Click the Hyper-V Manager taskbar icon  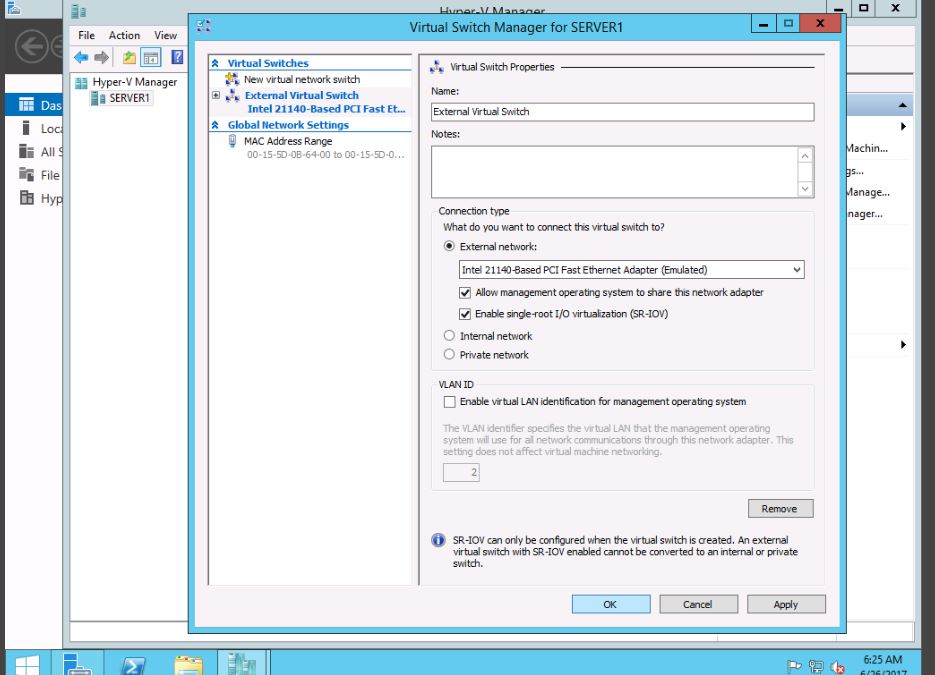[242, 663]
